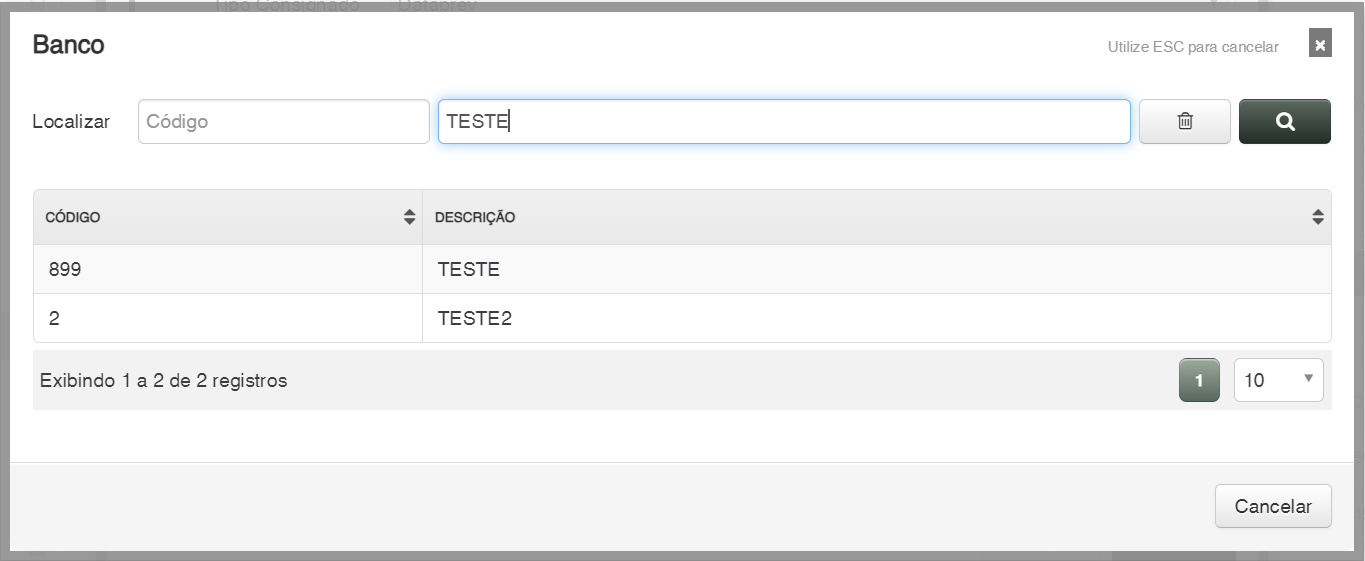Click the 'Exibindo 1 a 2 de 2 registros' text

tap(163, 380)
